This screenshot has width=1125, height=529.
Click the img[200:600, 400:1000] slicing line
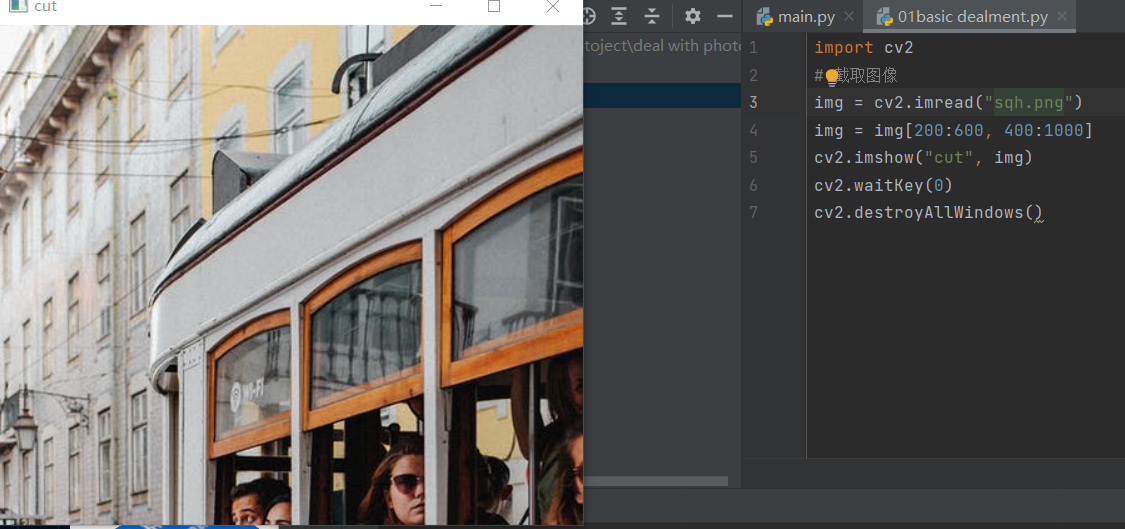coord(954,131)
